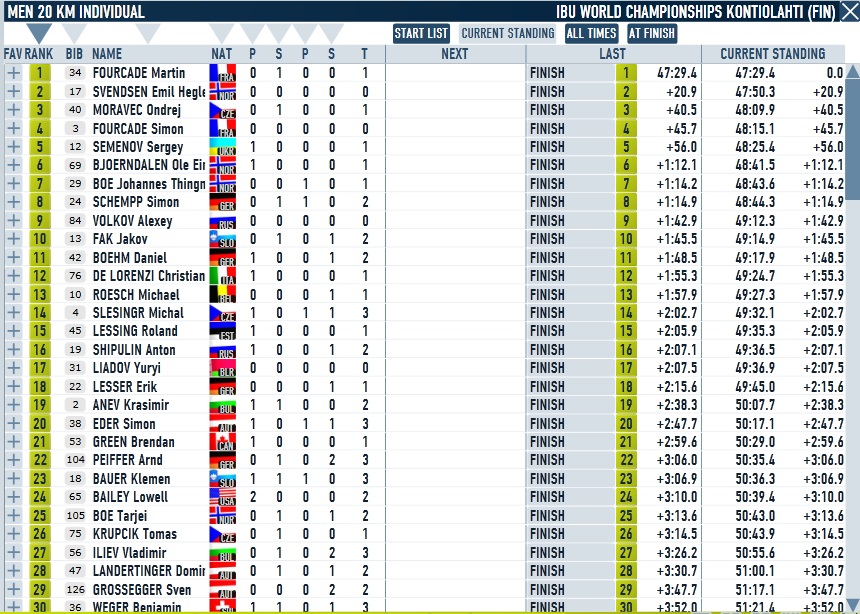
Task: Click the T total misses header
Action: click(364, 54)
